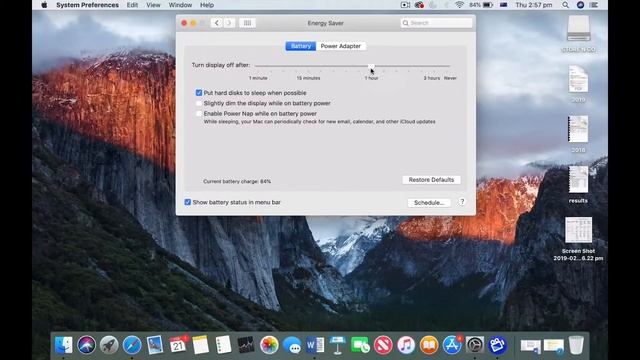Open Reminders list icon in Dock
This screenshot has width=640, height=360.
[x=223, y=345]
